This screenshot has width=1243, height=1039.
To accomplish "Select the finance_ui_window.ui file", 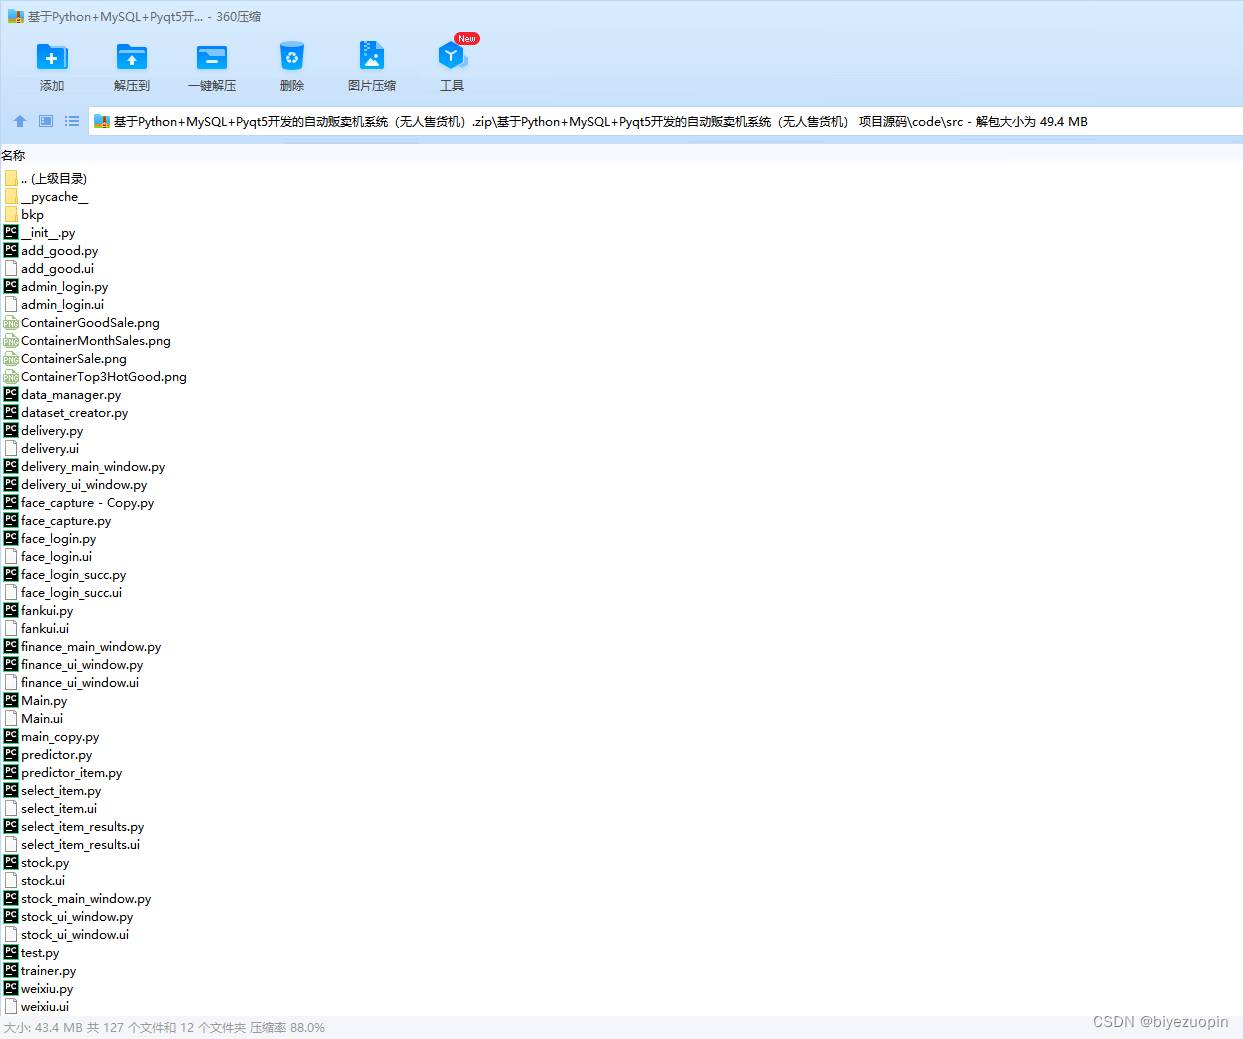I will point(72,682).
